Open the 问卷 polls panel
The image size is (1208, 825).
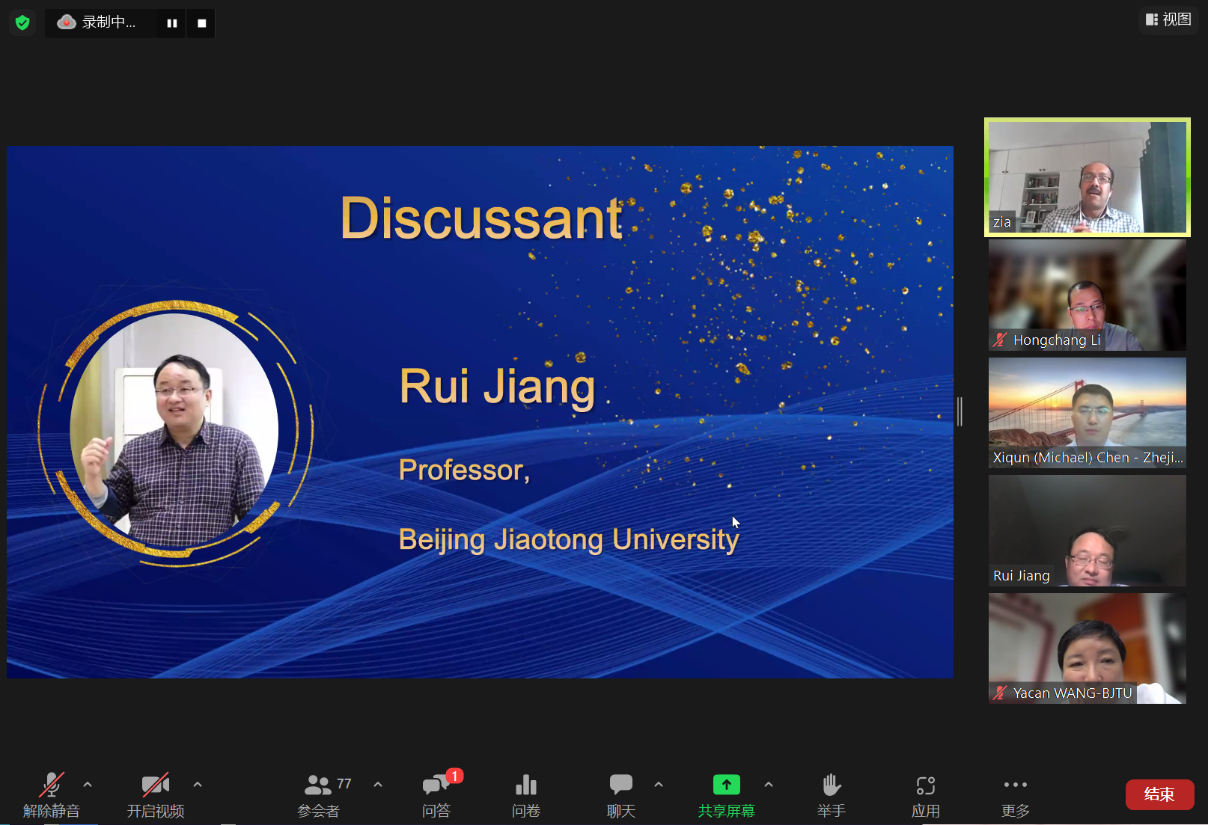pyautogui.click(x=526, y=796)
